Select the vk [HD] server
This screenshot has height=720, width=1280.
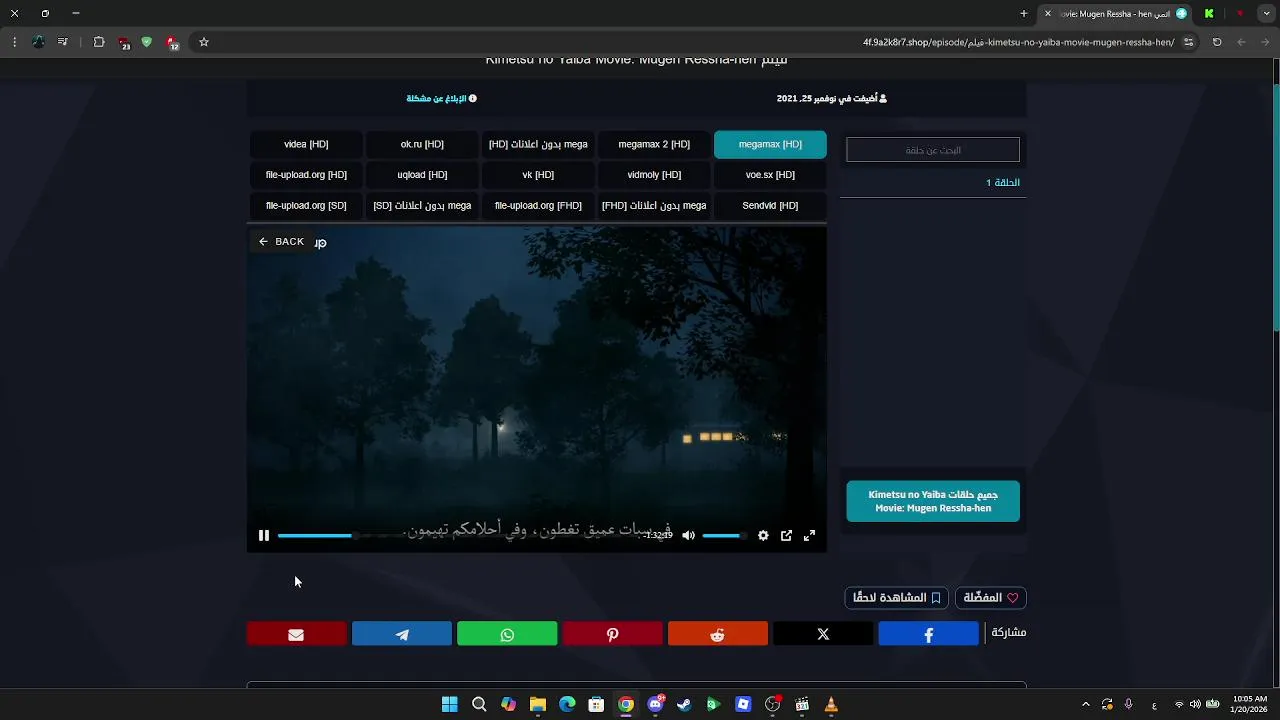click(538, 175)
